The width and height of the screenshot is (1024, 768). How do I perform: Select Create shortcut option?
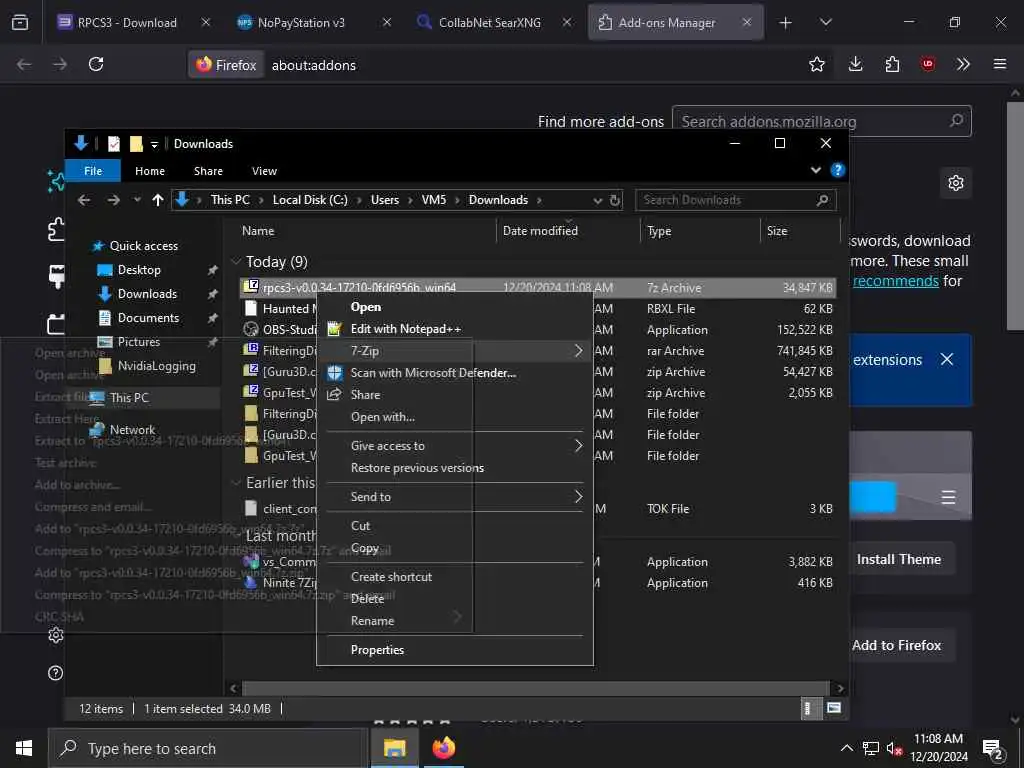(x=391, y=577)
